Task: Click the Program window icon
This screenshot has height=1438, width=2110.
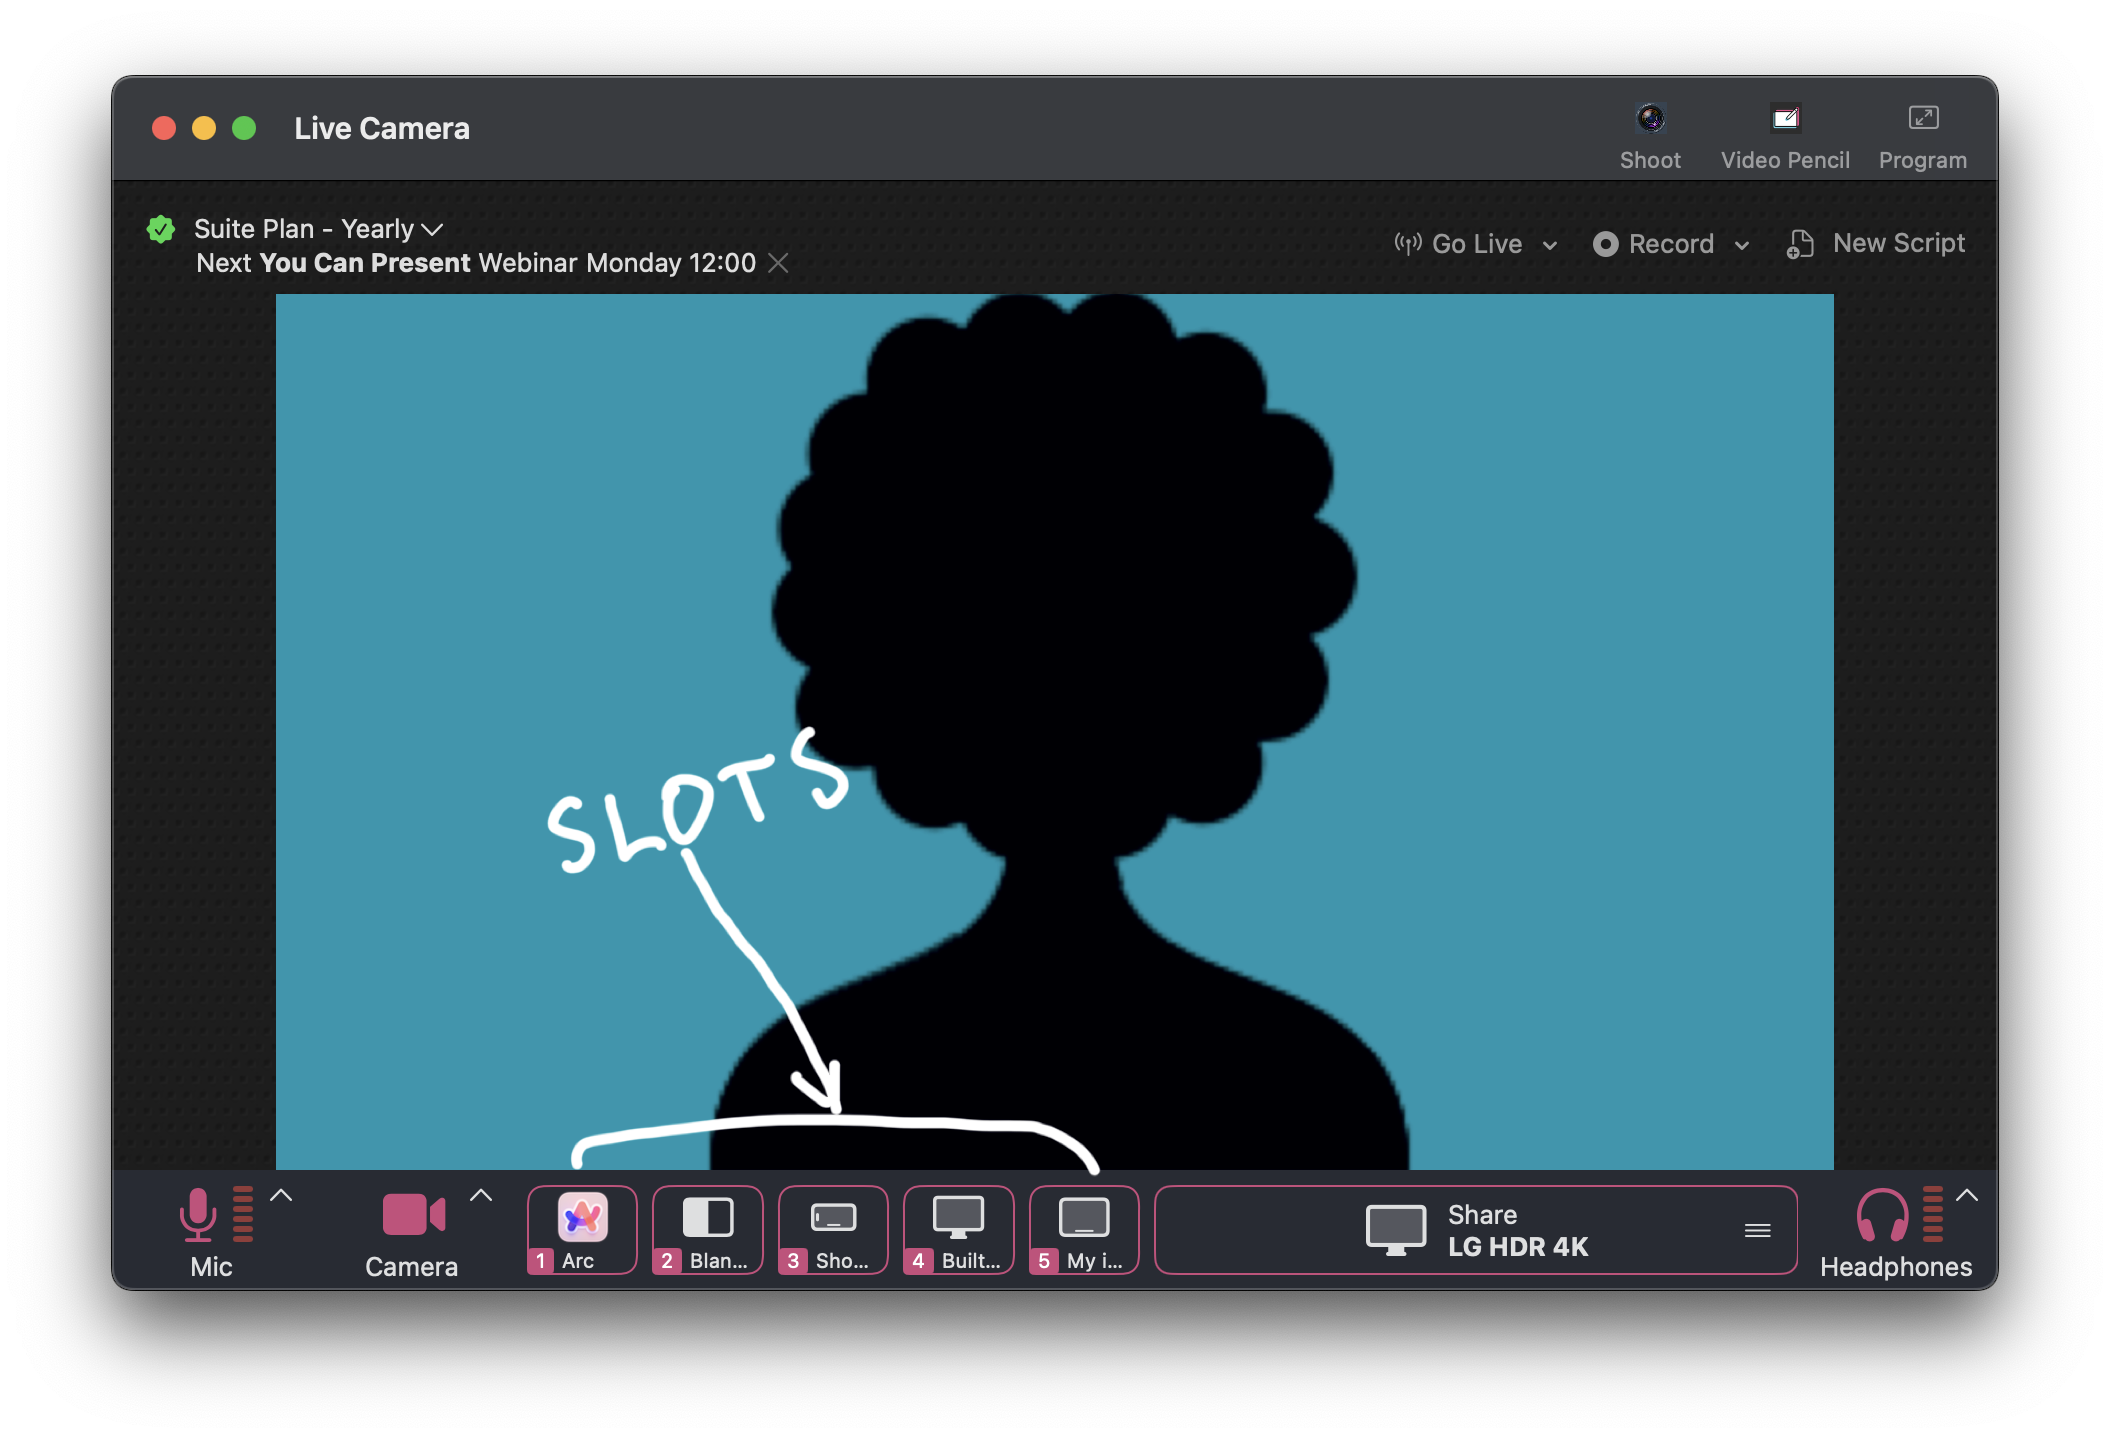Action: coord(1922,119)
